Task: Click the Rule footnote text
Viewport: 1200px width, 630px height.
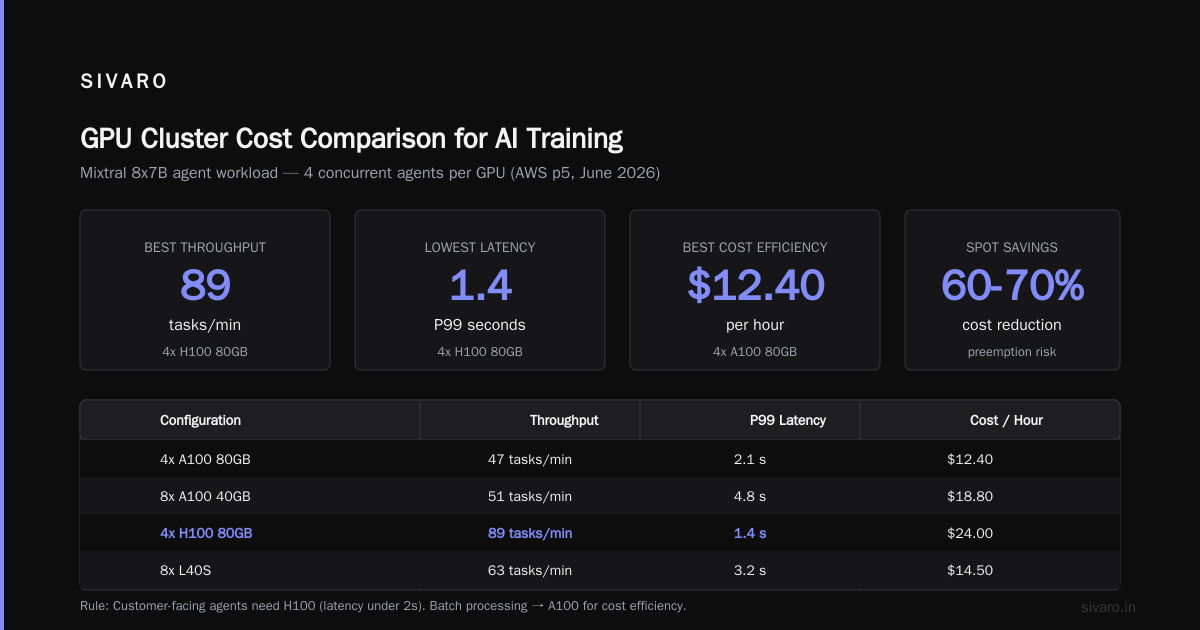Action: point(383,606)
